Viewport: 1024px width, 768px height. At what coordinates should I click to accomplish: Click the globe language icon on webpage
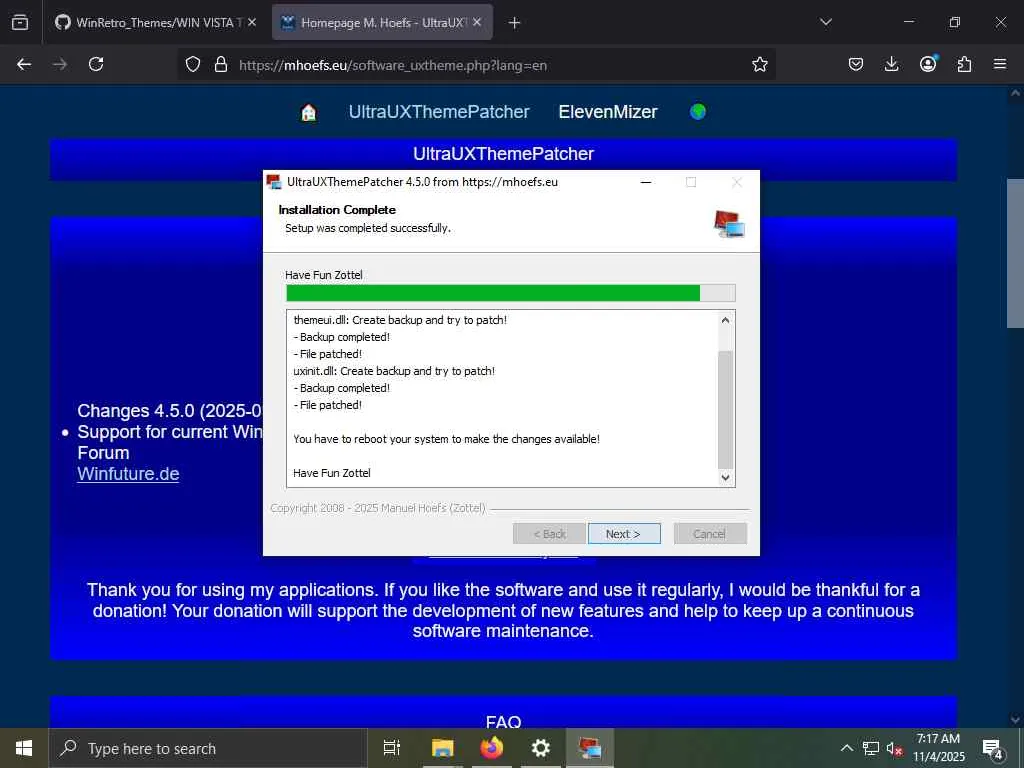click(697, 112)
